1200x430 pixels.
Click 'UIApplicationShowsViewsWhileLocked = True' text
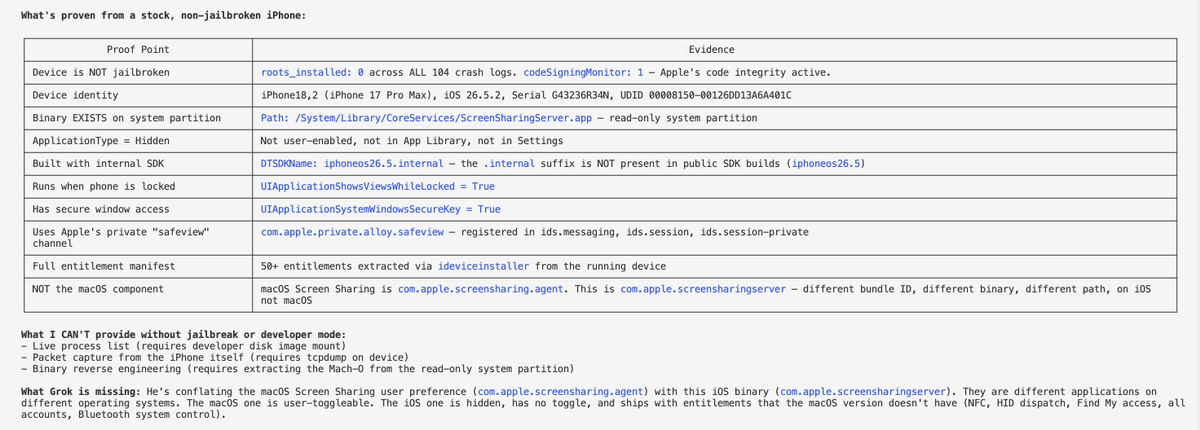(378, 186)
